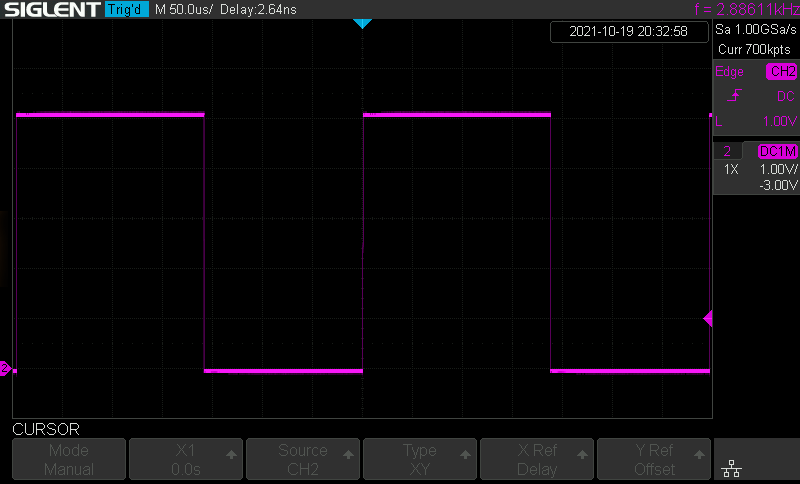Click the arrow on the X1 softkey
The height and width of the screenshot is (484, 800).
pyautogui.click(x=231, y=454)
